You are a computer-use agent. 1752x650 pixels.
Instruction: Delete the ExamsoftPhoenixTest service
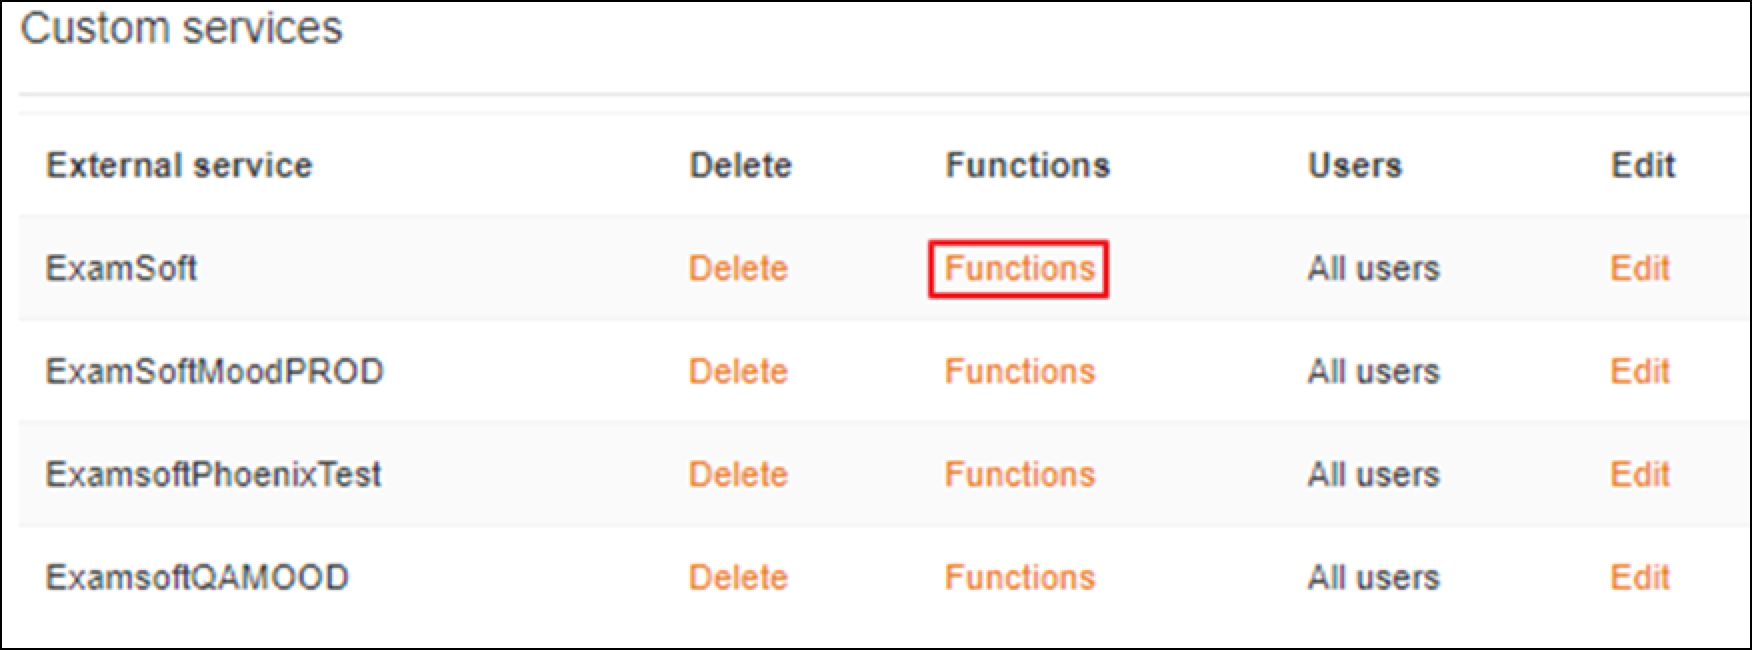coord(738,474)
